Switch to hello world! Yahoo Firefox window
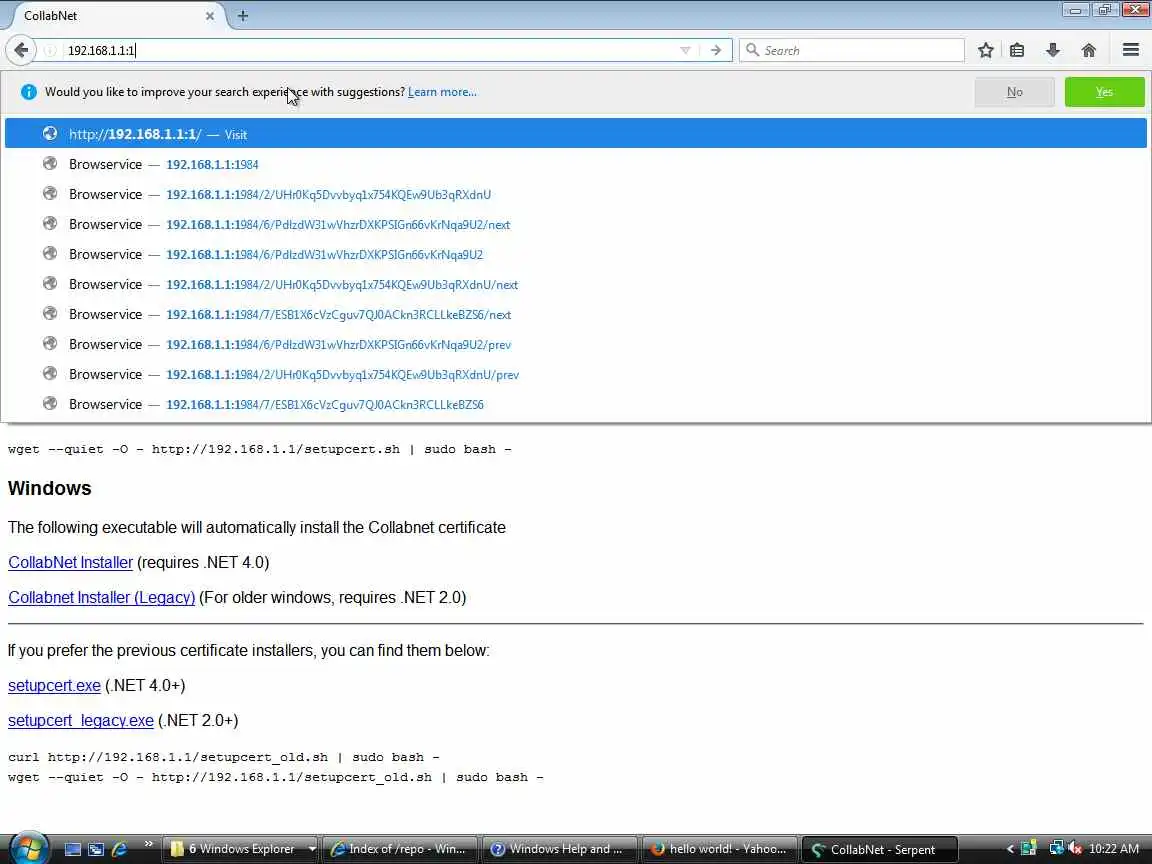This screenshot has height=864, width=1152. click(x=721, y=849)
